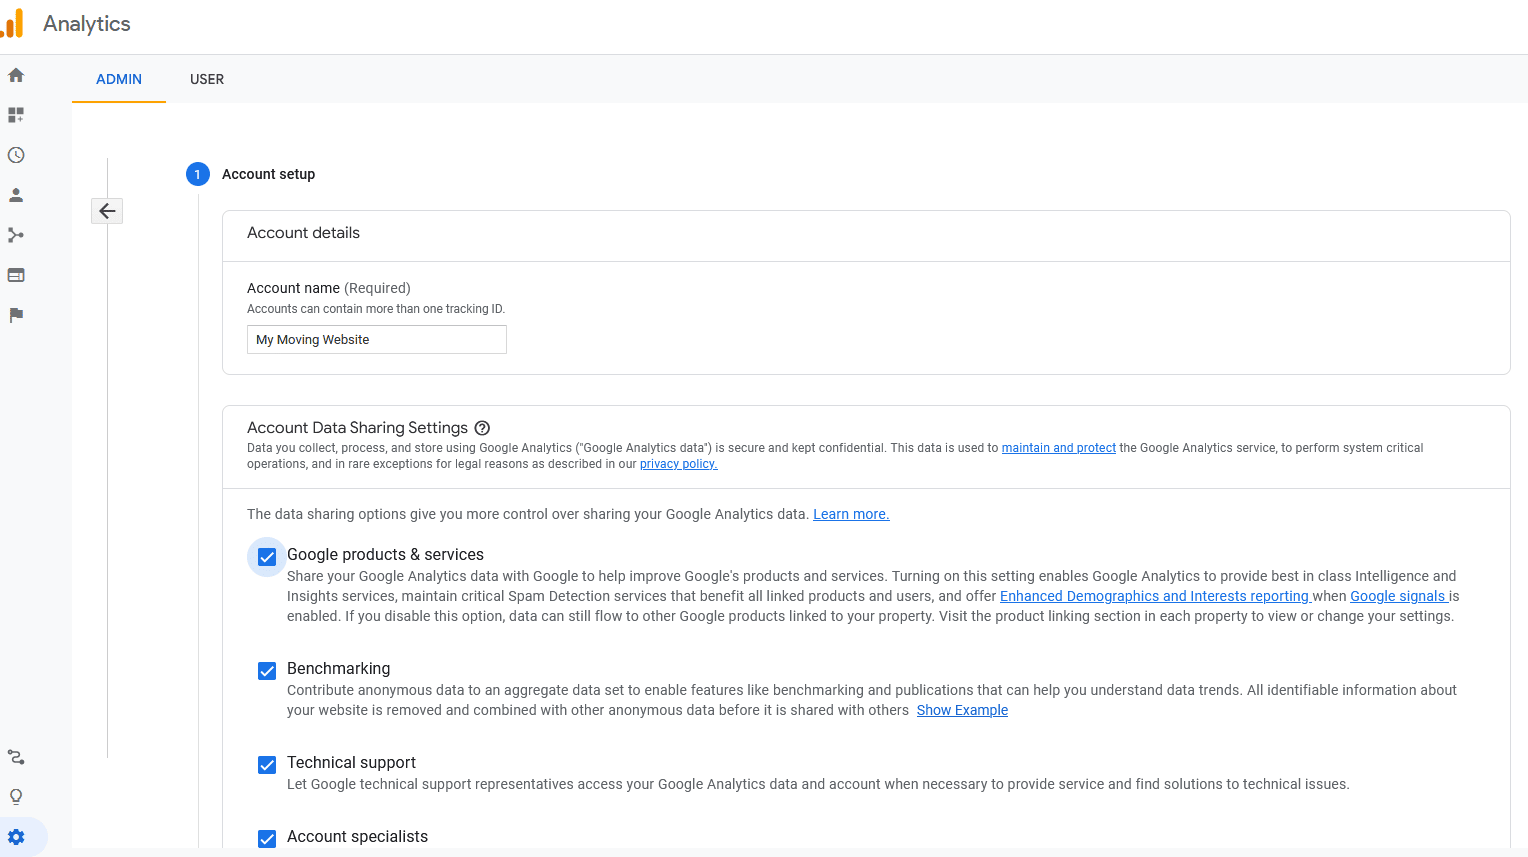The width and height of the screenshot is (1528, 857).
Task: Open Discover lightbulb icon
Action: 16,797
